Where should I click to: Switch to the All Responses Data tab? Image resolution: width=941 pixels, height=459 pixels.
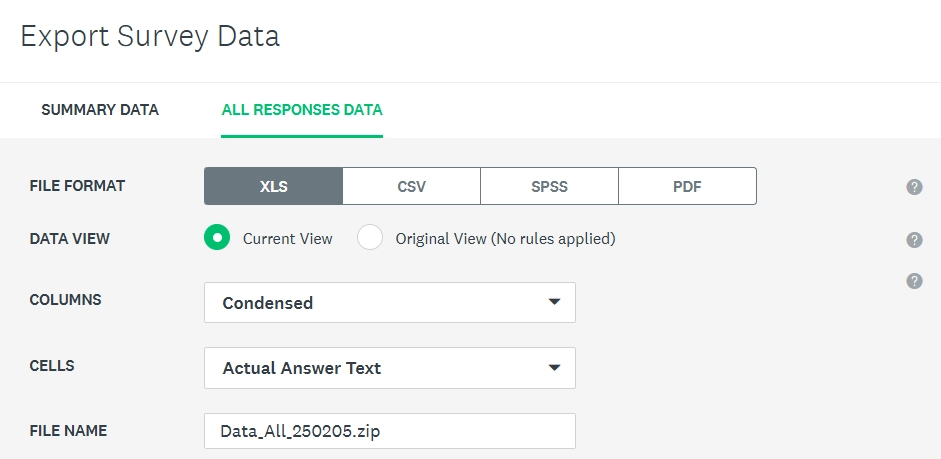coord(302,110)
